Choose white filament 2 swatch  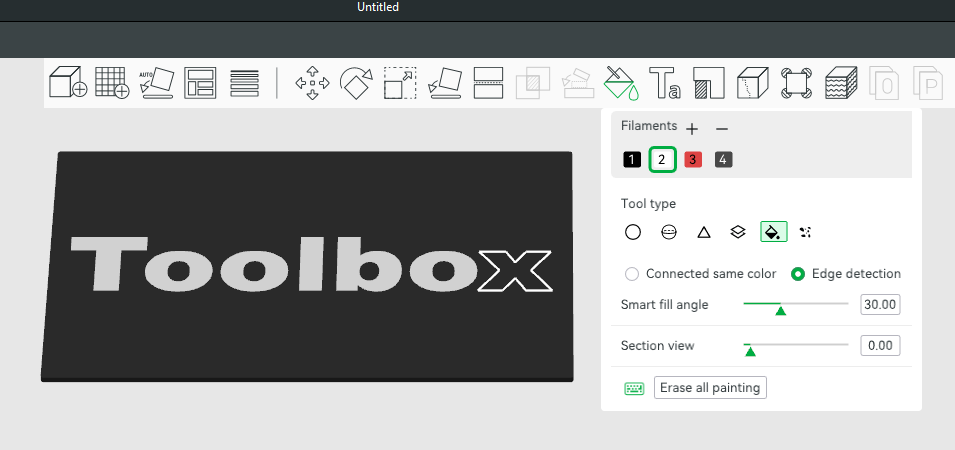[x=662, y=160]
